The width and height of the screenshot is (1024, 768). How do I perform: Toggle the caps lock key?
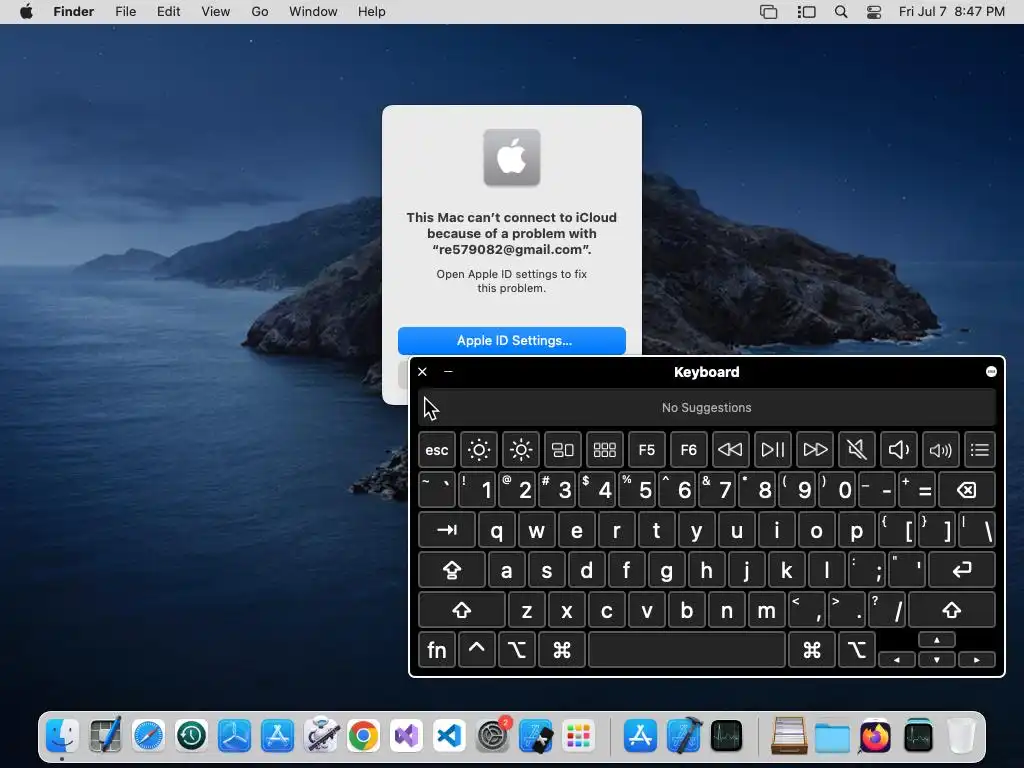pyautogui.click(x=452, y=570)
